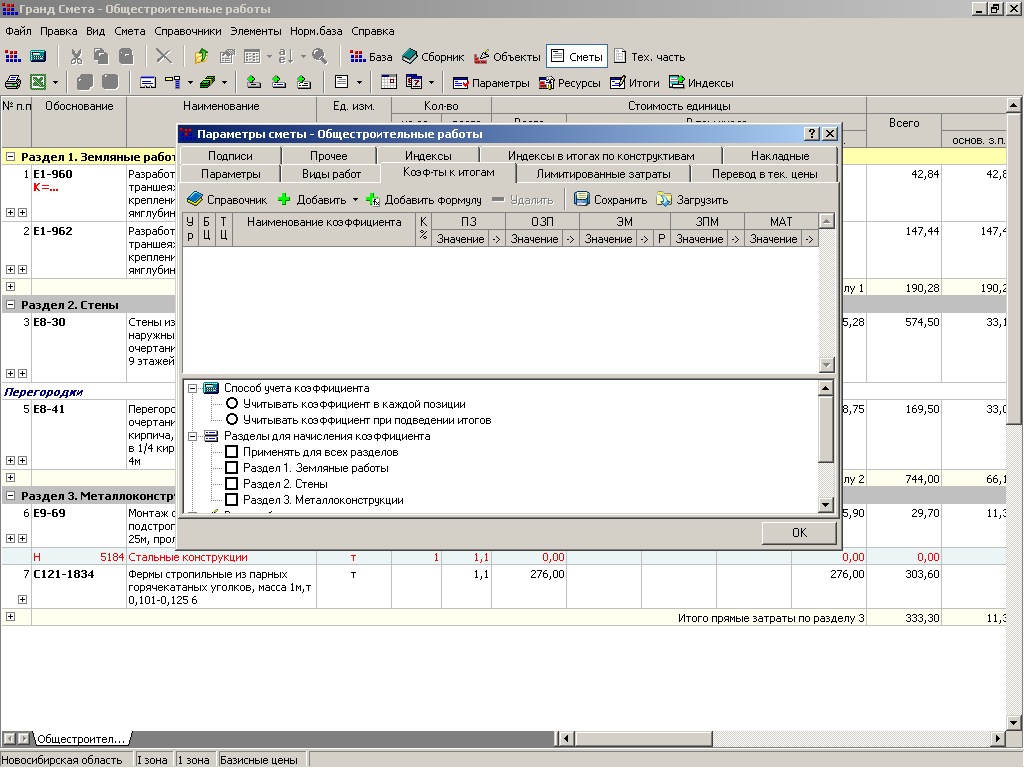Image resolution: width=1024 pixels, height=768 pixels.
Task: Click Новосибирская область in status bar
Action: coord(61,760)
